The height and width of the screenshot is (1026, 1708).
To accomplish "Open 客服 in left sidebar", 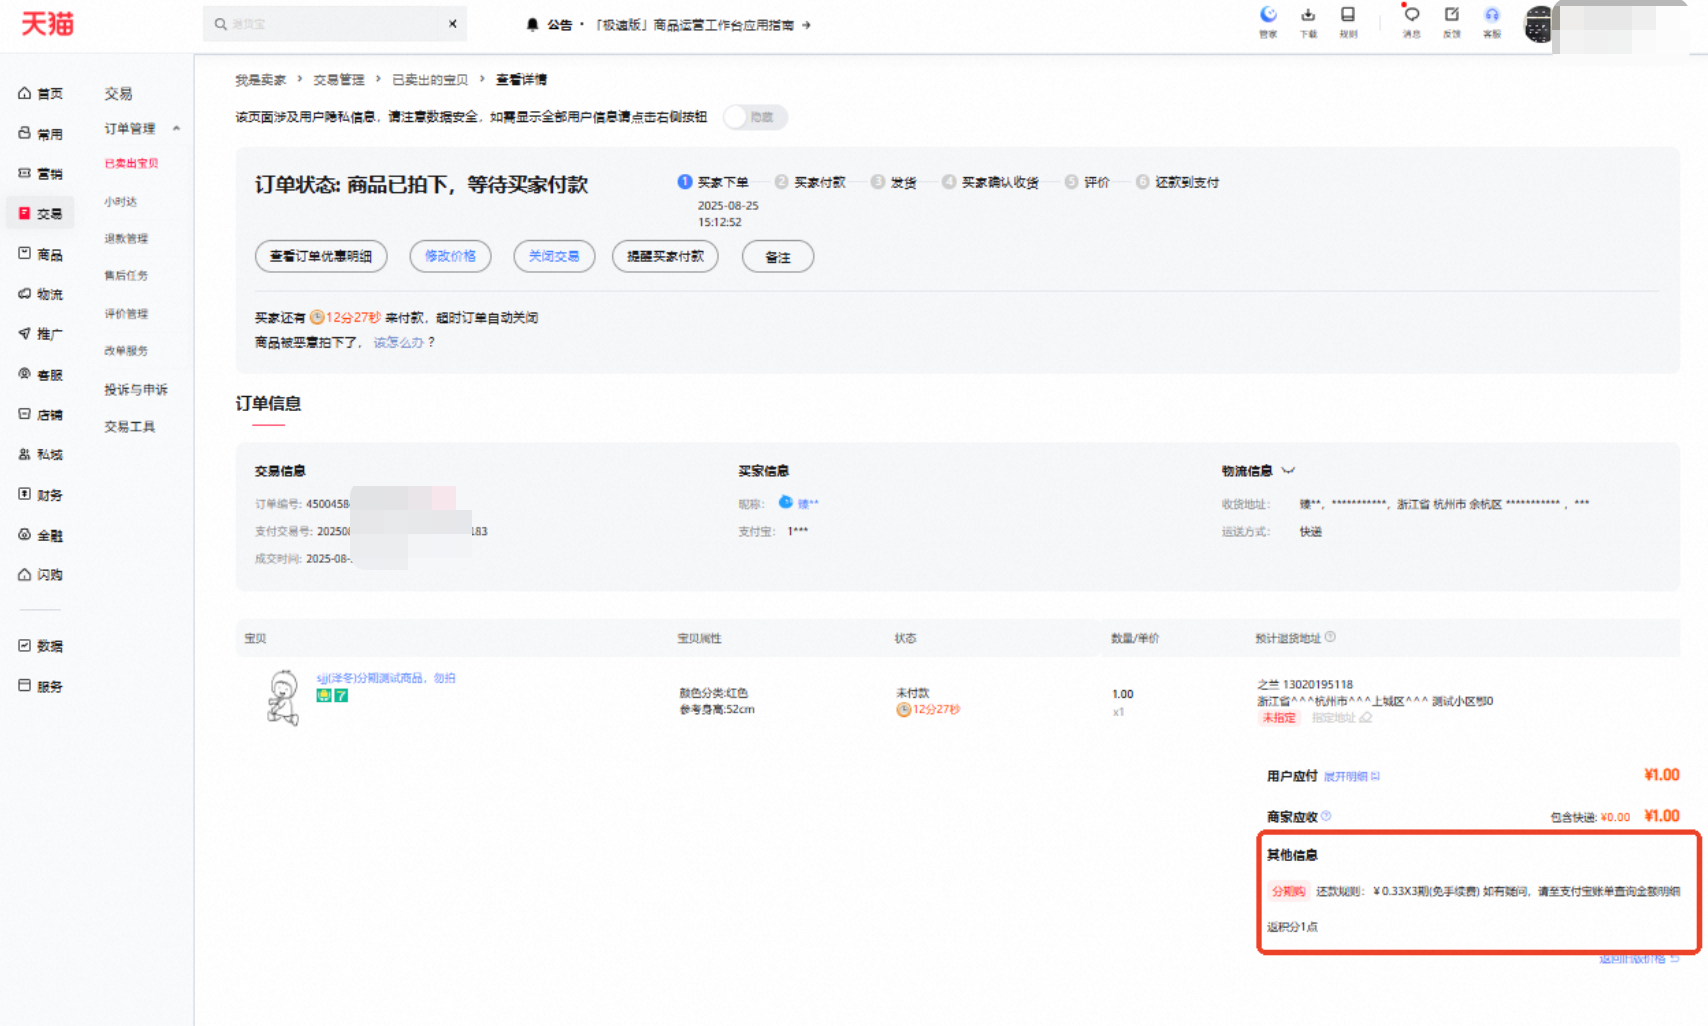I will [x=41, y=374].
